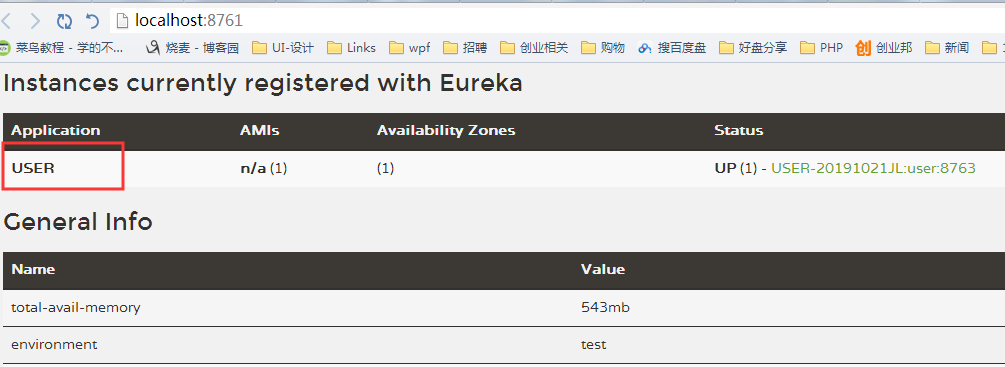
Task: Click the USER application cell
Action: (33, 168)
